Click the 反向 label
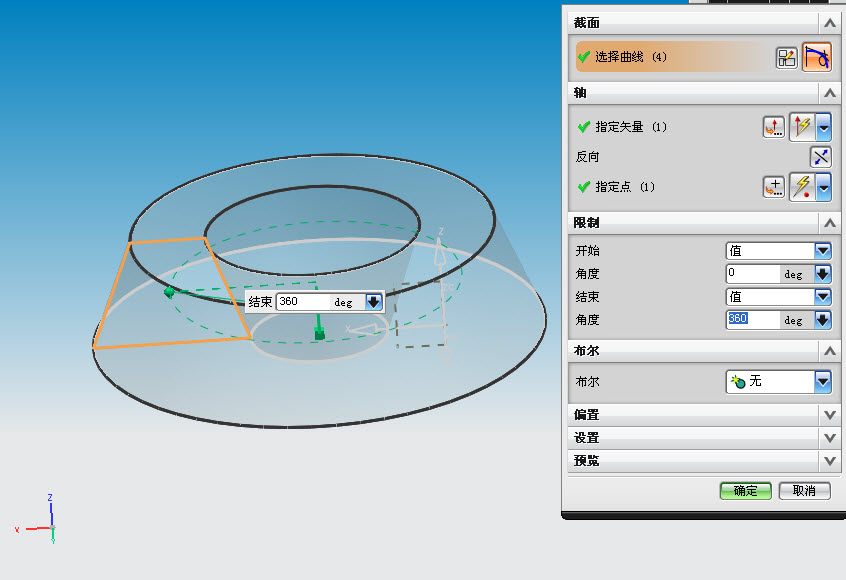The height and width of the screenshot is (580, 846). tap(588, 157)
